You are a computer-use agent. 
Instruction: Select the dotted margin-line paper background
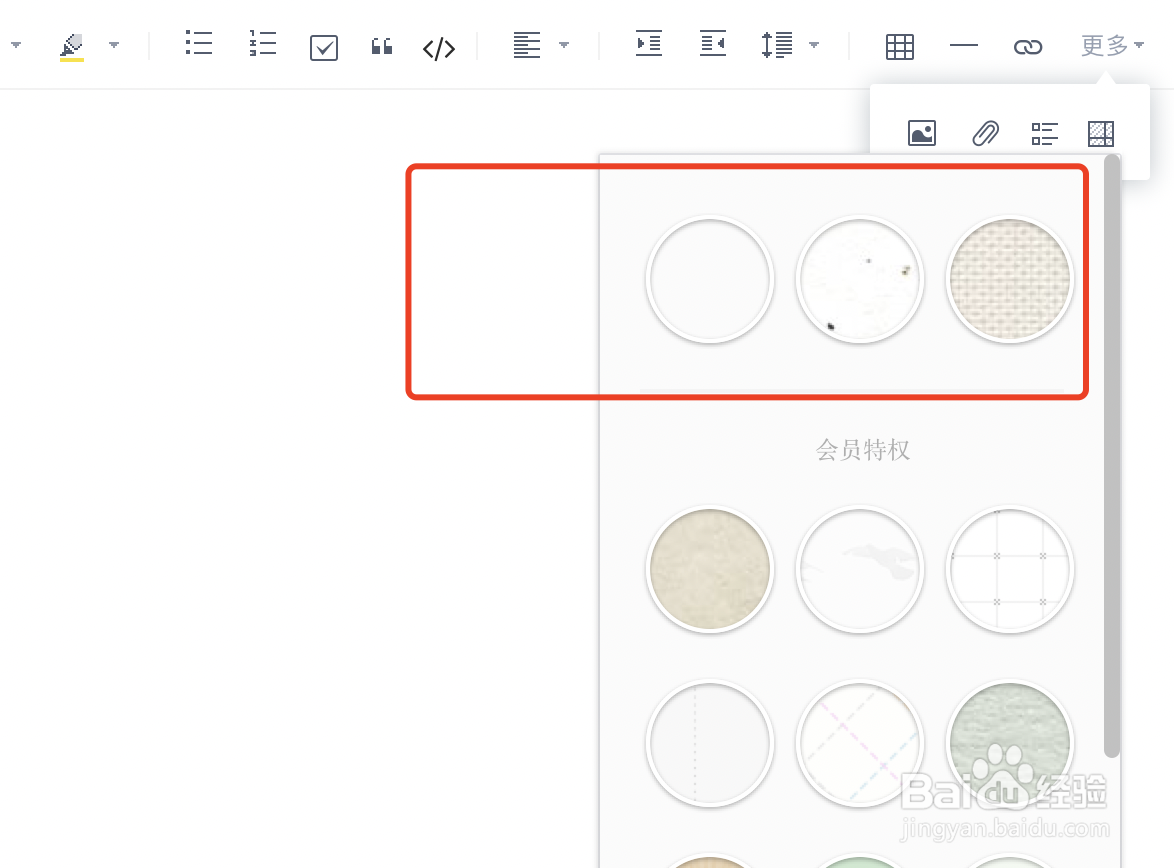click(x=710, y=744)
